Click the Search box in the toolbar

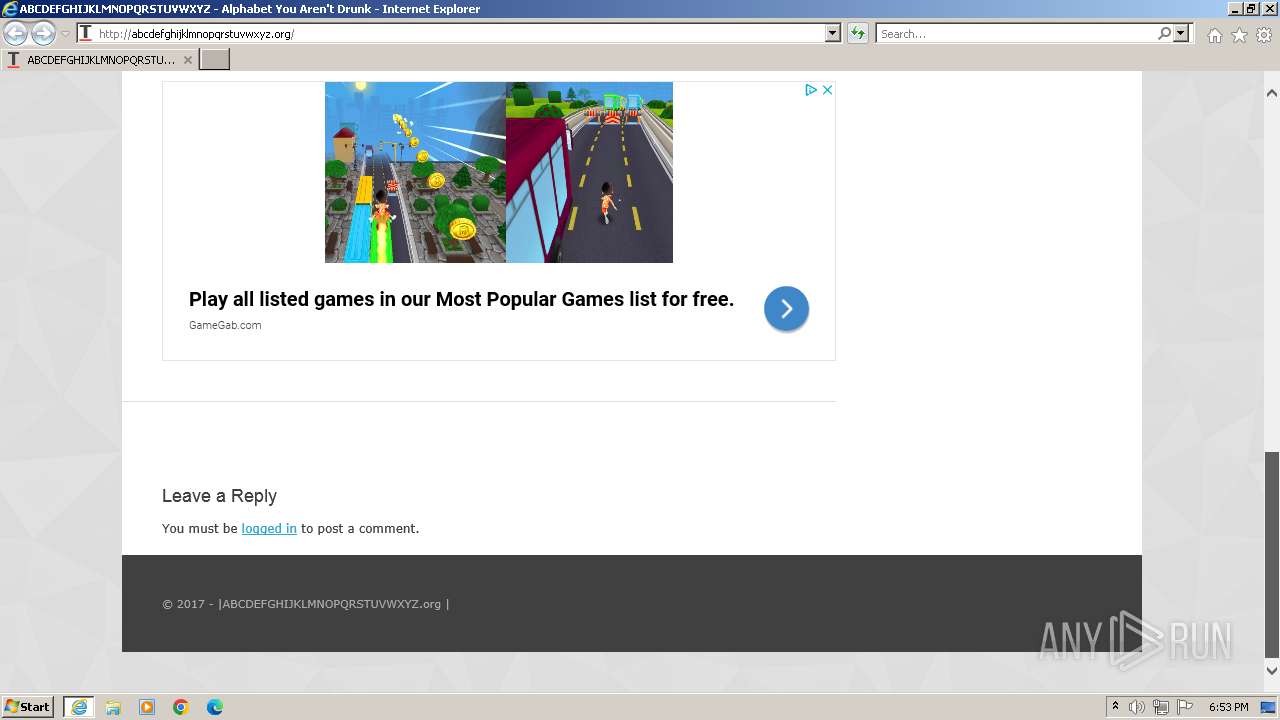coord(1015,34)
